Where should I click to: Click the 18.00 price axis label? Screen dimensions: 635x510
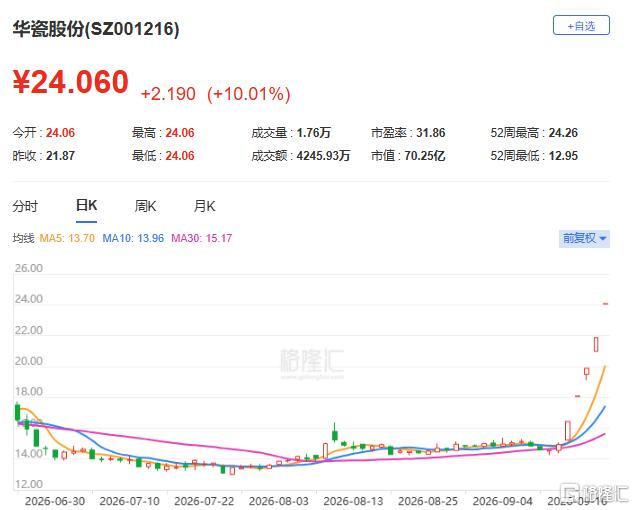click(x=28, y=392)
